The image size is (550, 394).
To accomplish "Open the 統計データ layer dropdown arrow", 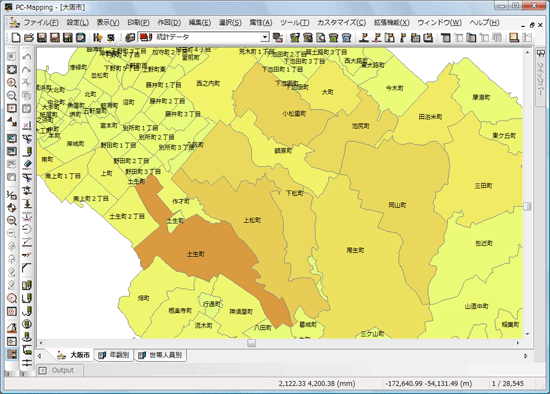I will coord(265,37).
